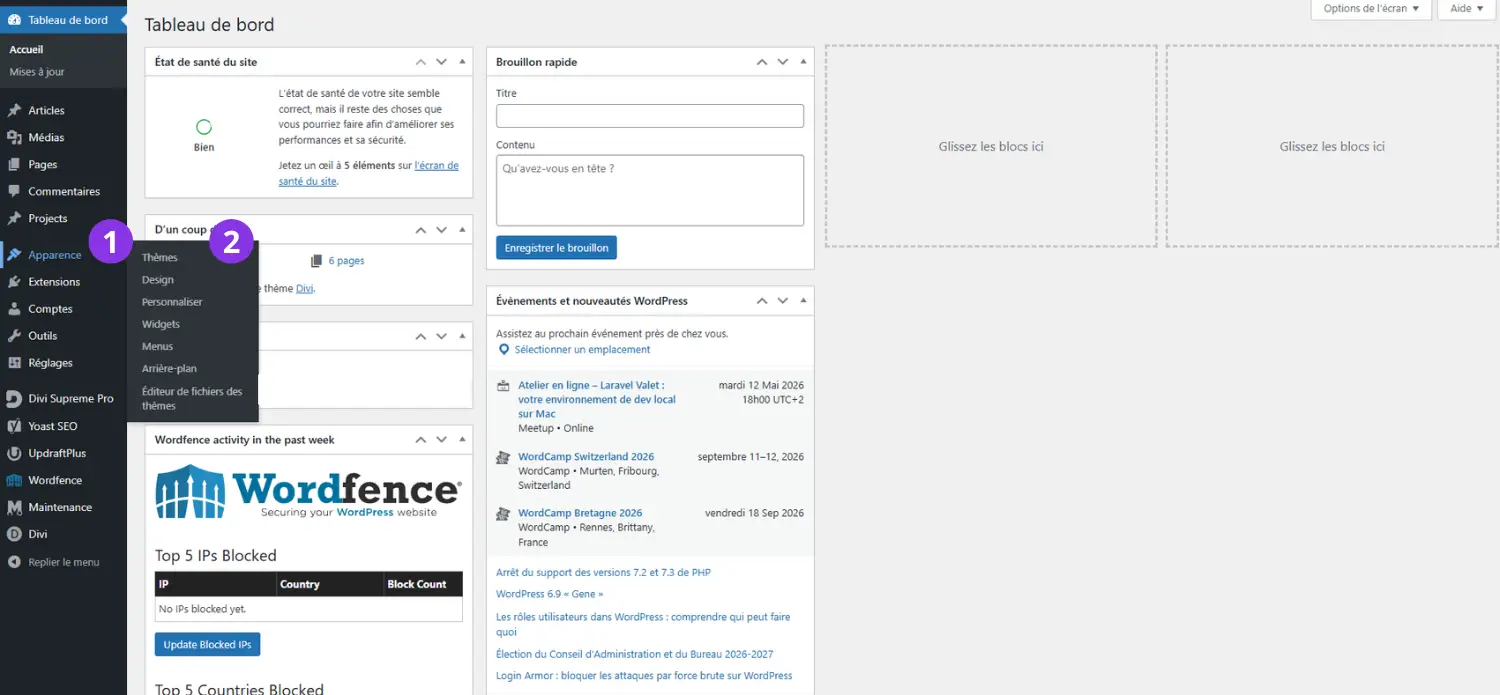The width and height of the screenshot is (1500, 695).
Task: Select the Réglages sliders icon
Action: pos(14,363)
